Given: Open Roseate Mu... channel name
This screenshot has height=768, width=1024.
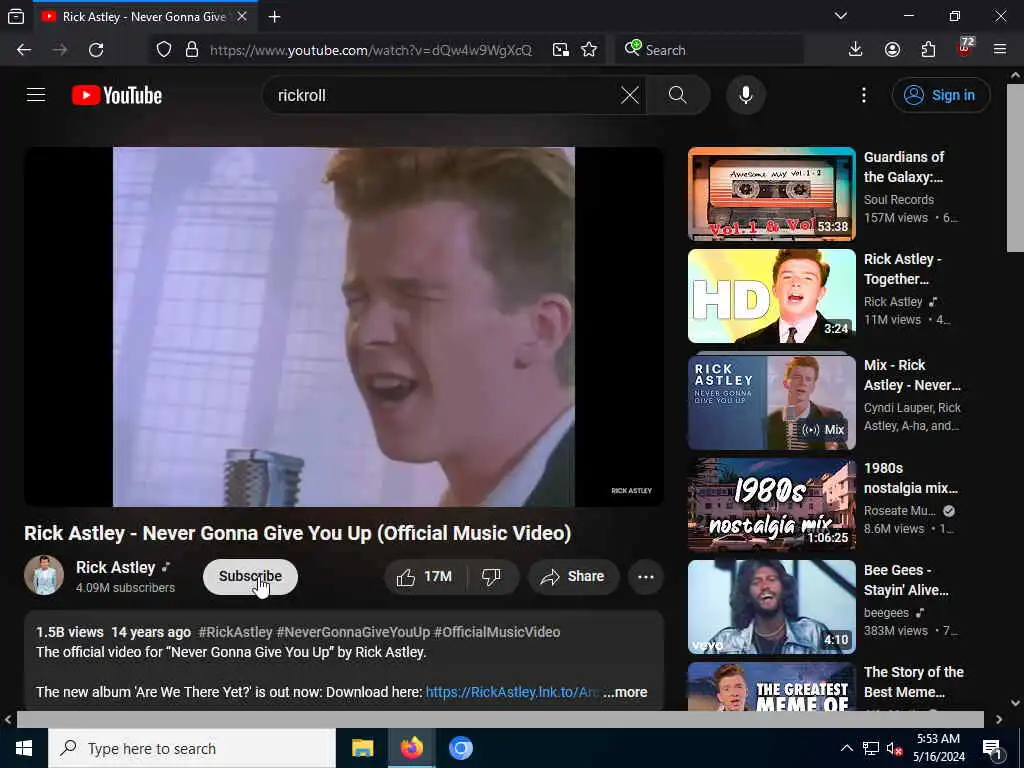Looking at the screenshot, I should coord(900,511).
